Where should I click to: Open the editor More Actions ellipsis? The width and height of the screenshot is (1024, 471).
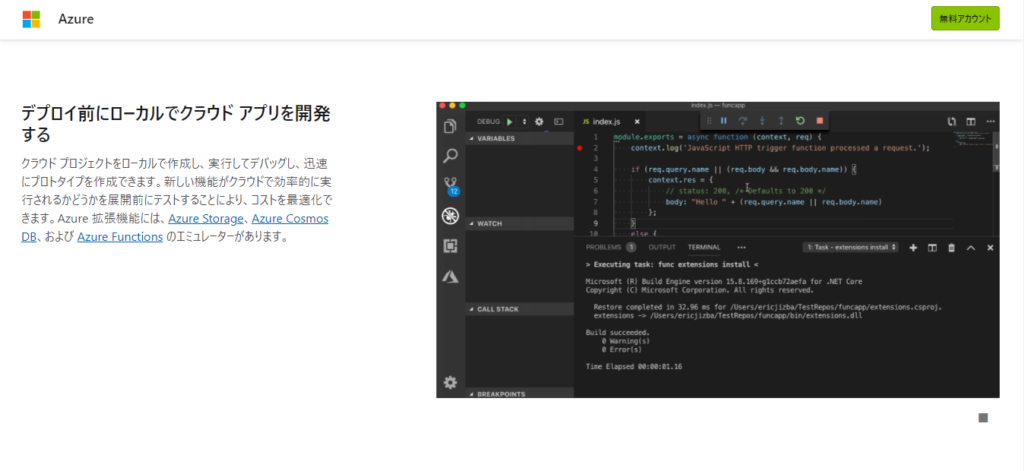(x=990, y=122)
